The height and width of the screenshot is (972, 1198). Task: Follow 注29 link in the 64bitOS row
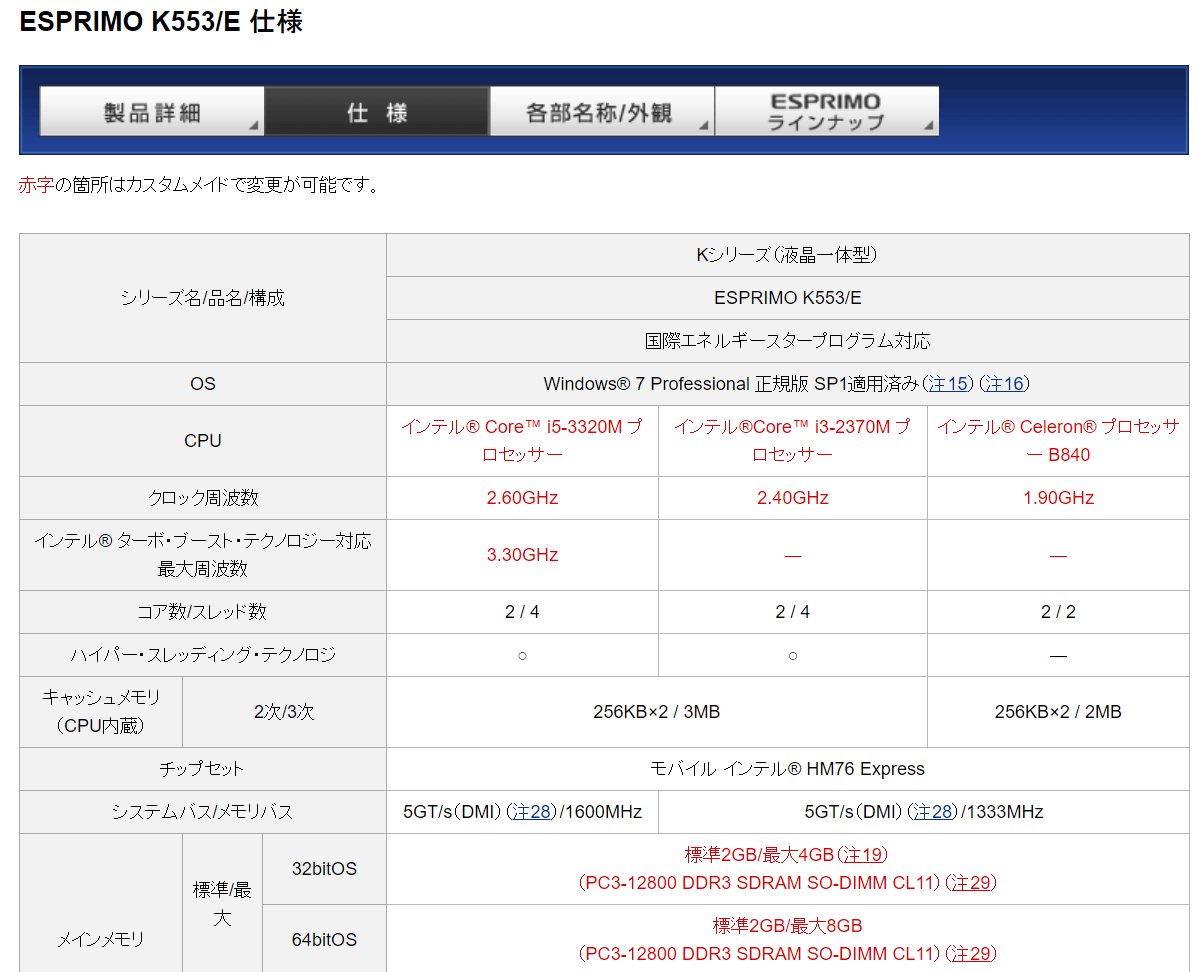(x=971, y=954)
